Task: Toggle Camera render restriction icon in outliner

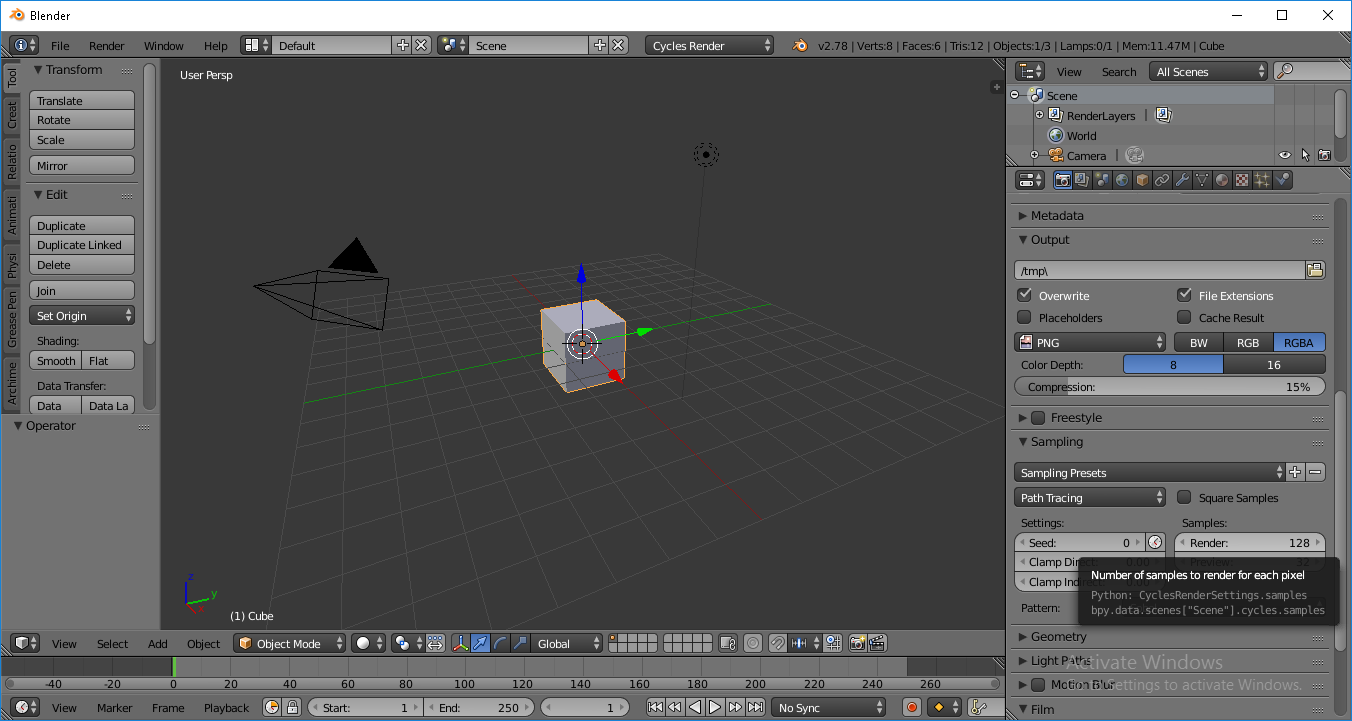Action: coord(1324,155)
